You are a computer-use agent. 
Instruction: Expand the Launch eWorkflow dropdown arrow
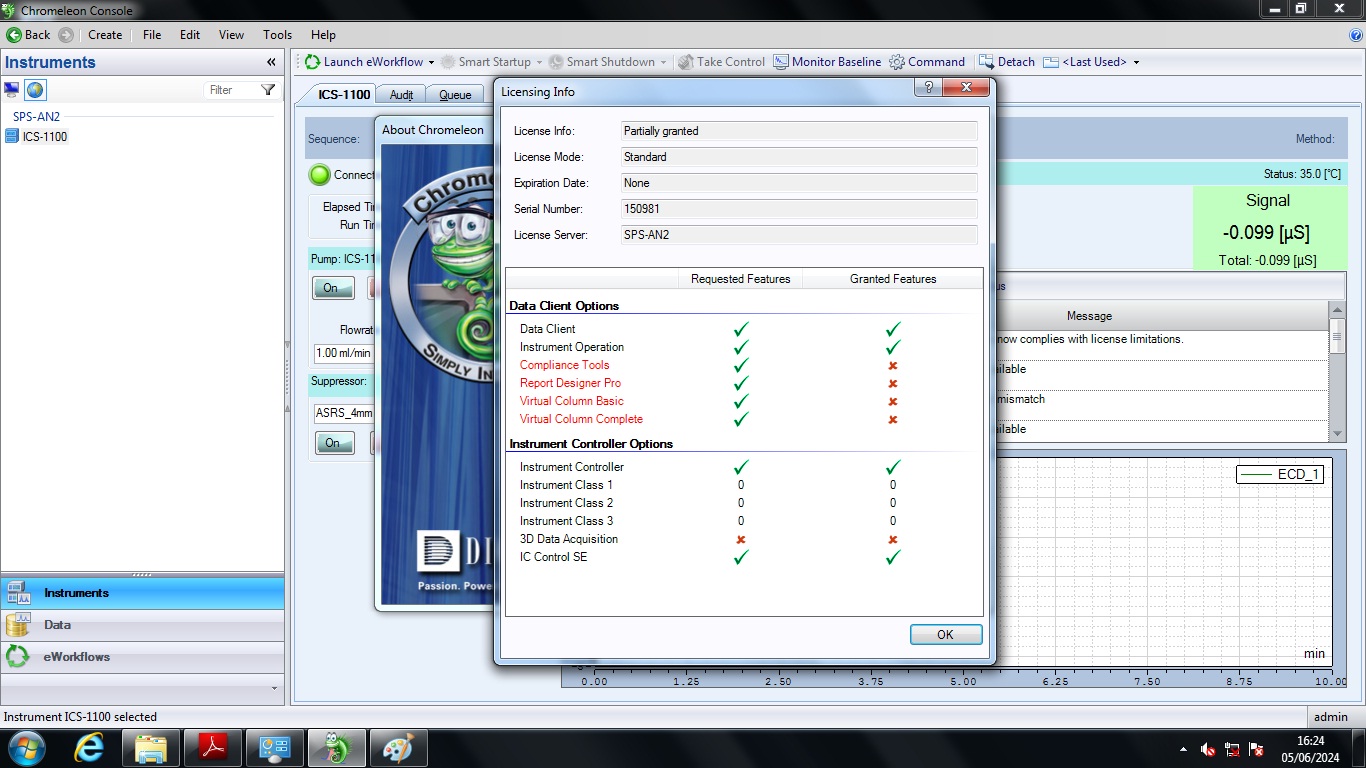pyautogui.click(x=431, y=62)
